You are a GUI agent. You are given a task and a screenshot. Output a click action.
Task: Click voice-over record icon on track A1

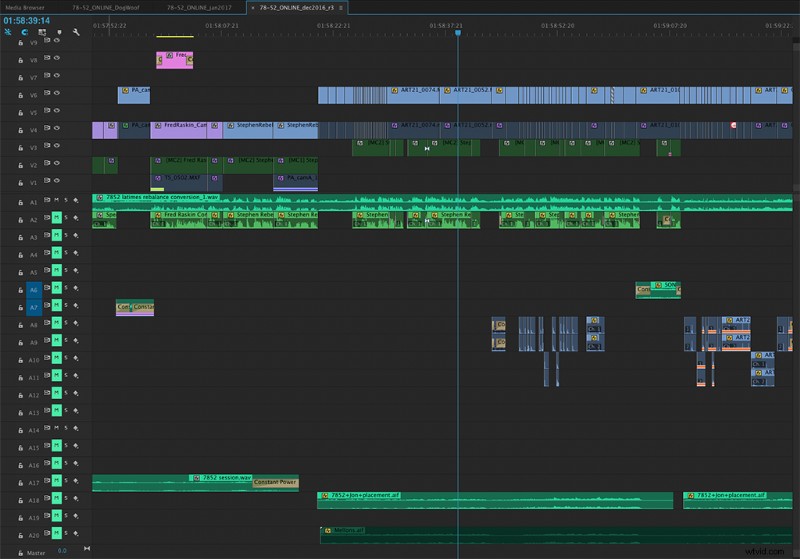[76, 200]
